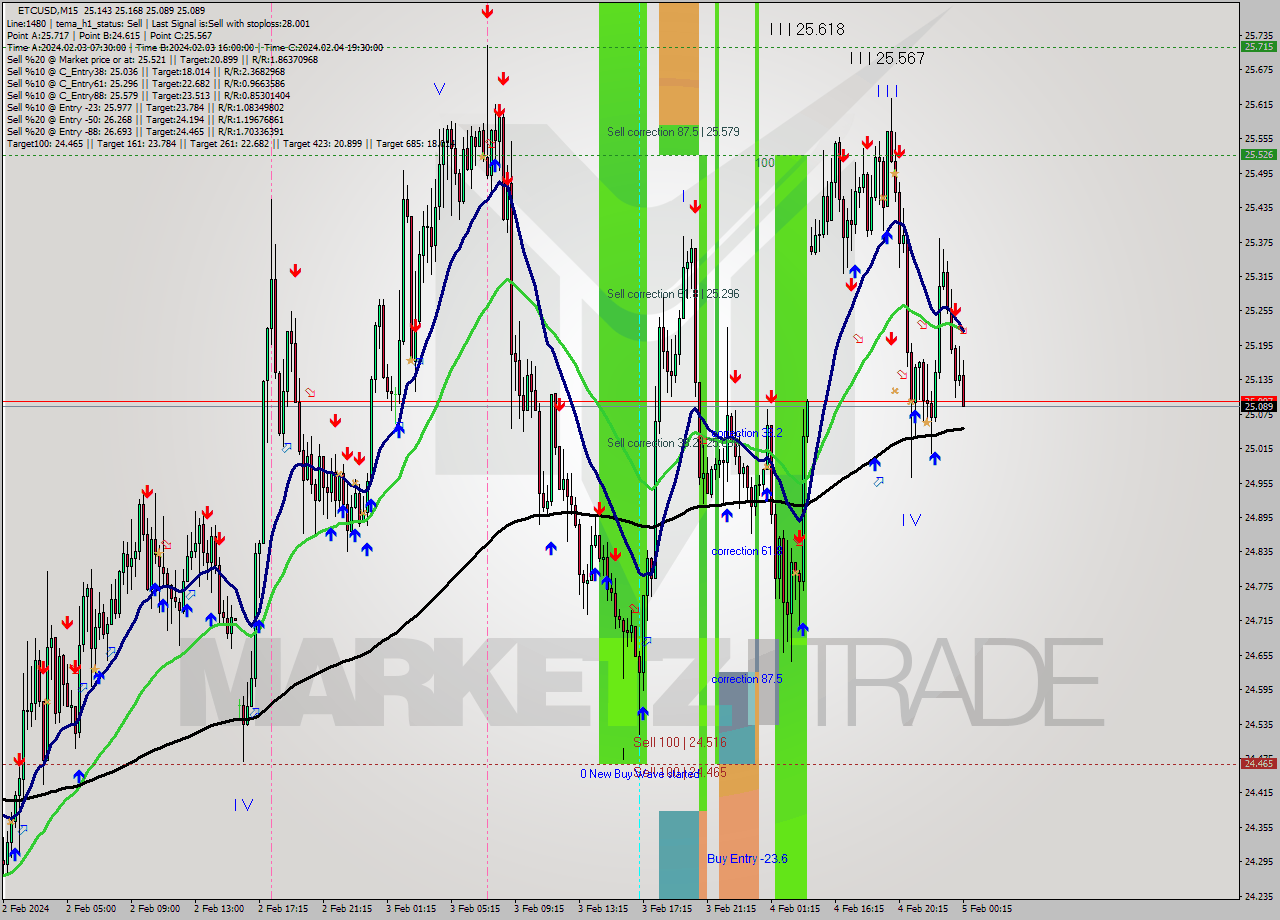Click the red 24.465 price tag
1280x920 pixels.
click(1258, 763)
